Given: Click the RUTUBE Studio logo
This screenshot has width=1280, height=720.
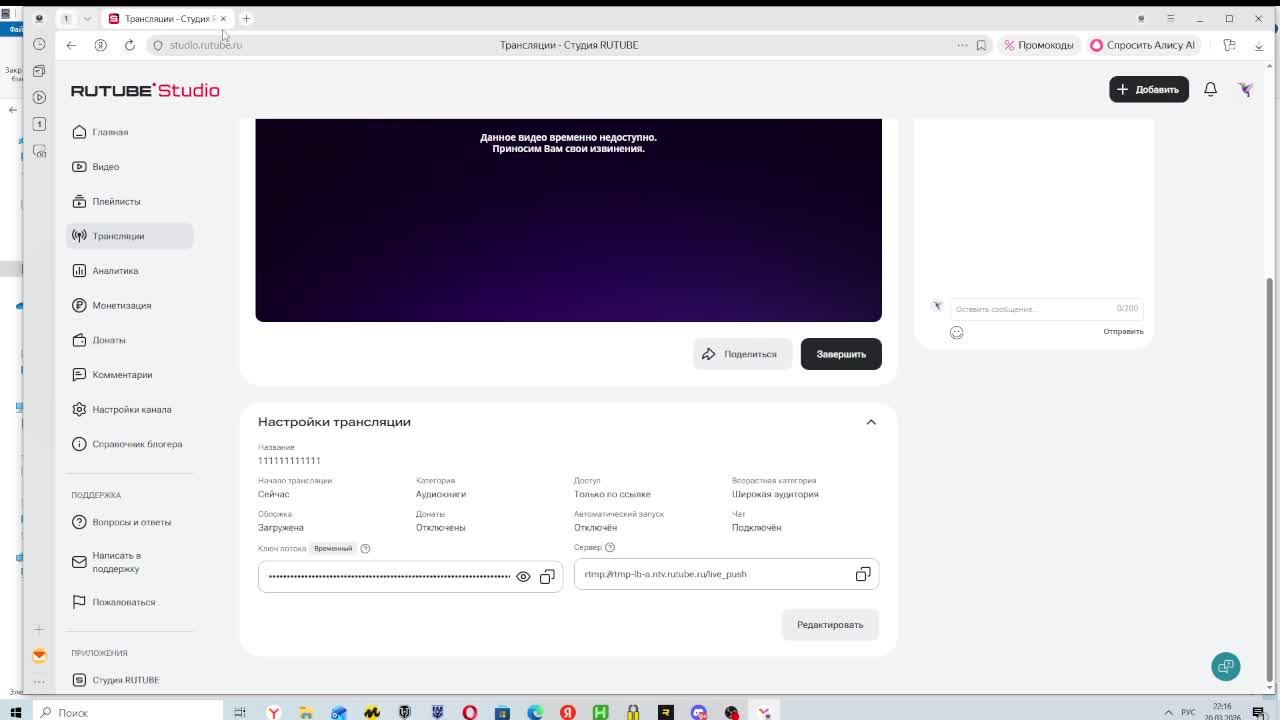Looking at the screenshot, I should (145, 90).
